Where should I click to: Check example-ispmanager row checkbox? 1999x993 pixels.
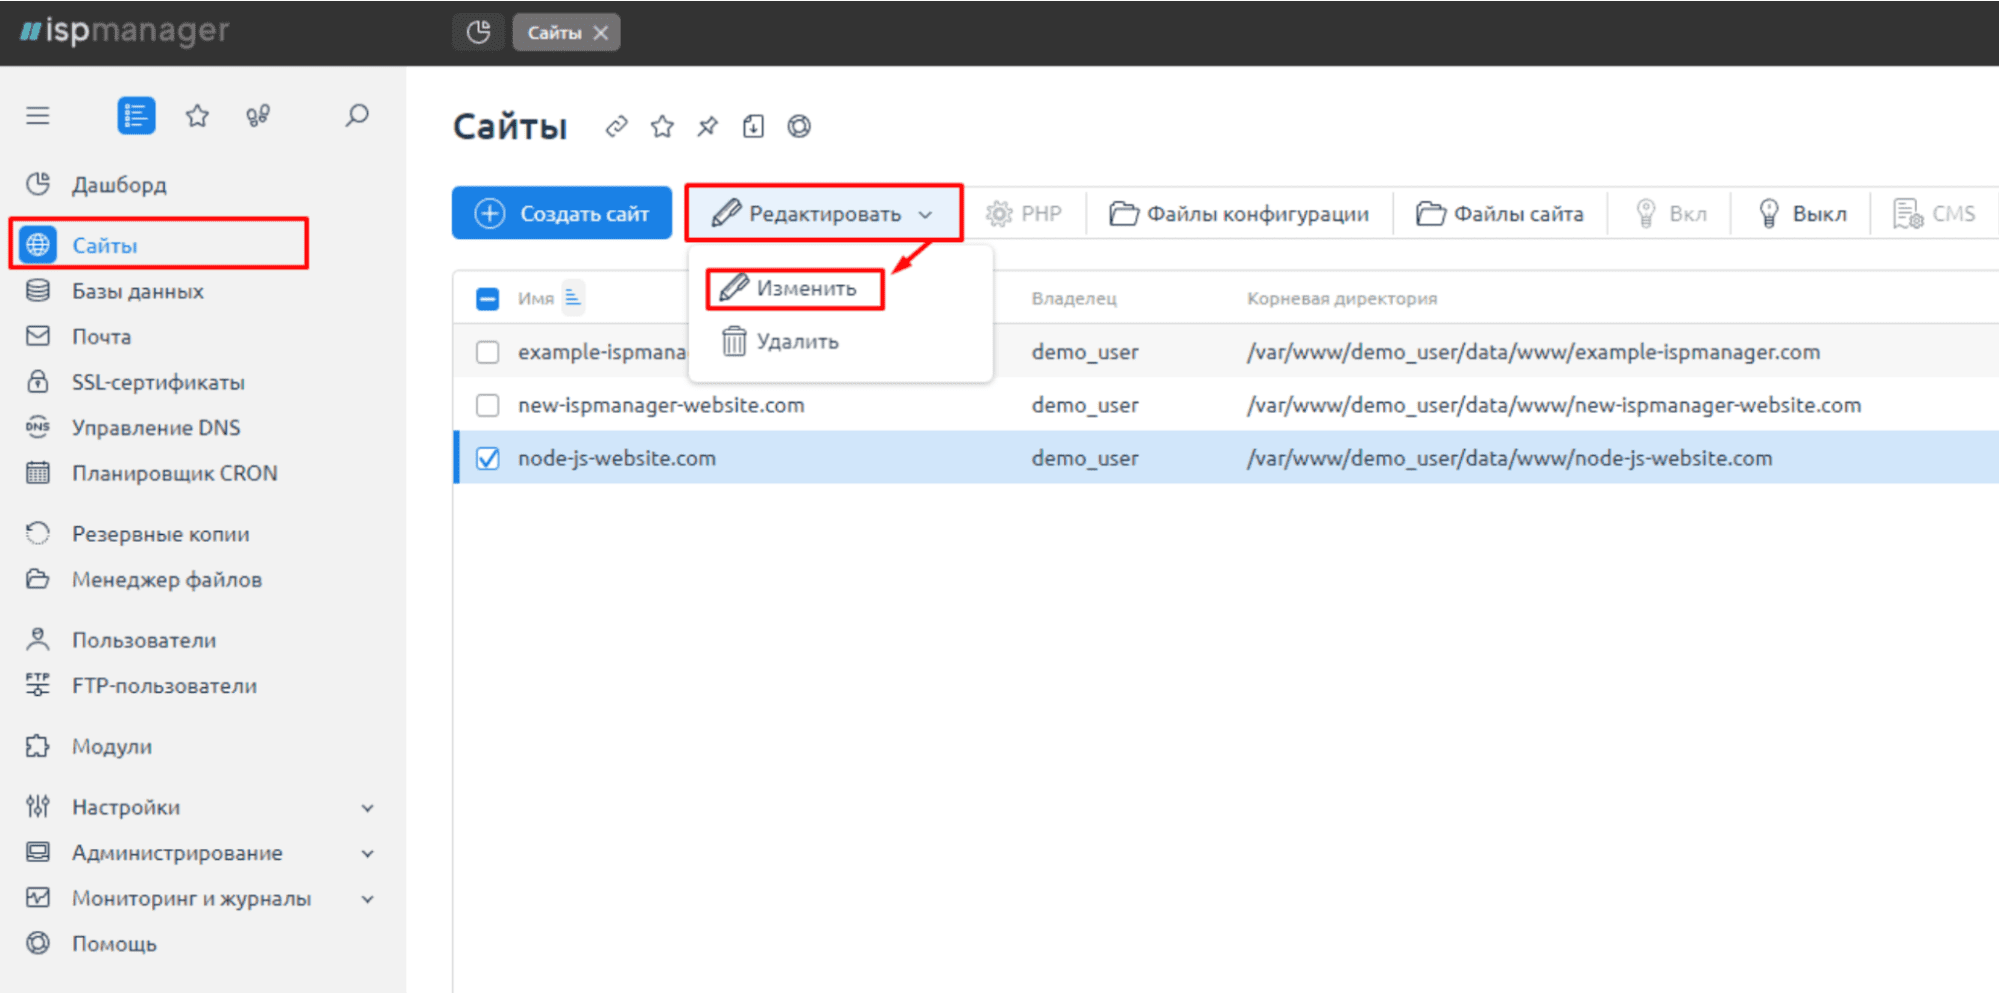[488, 352]
